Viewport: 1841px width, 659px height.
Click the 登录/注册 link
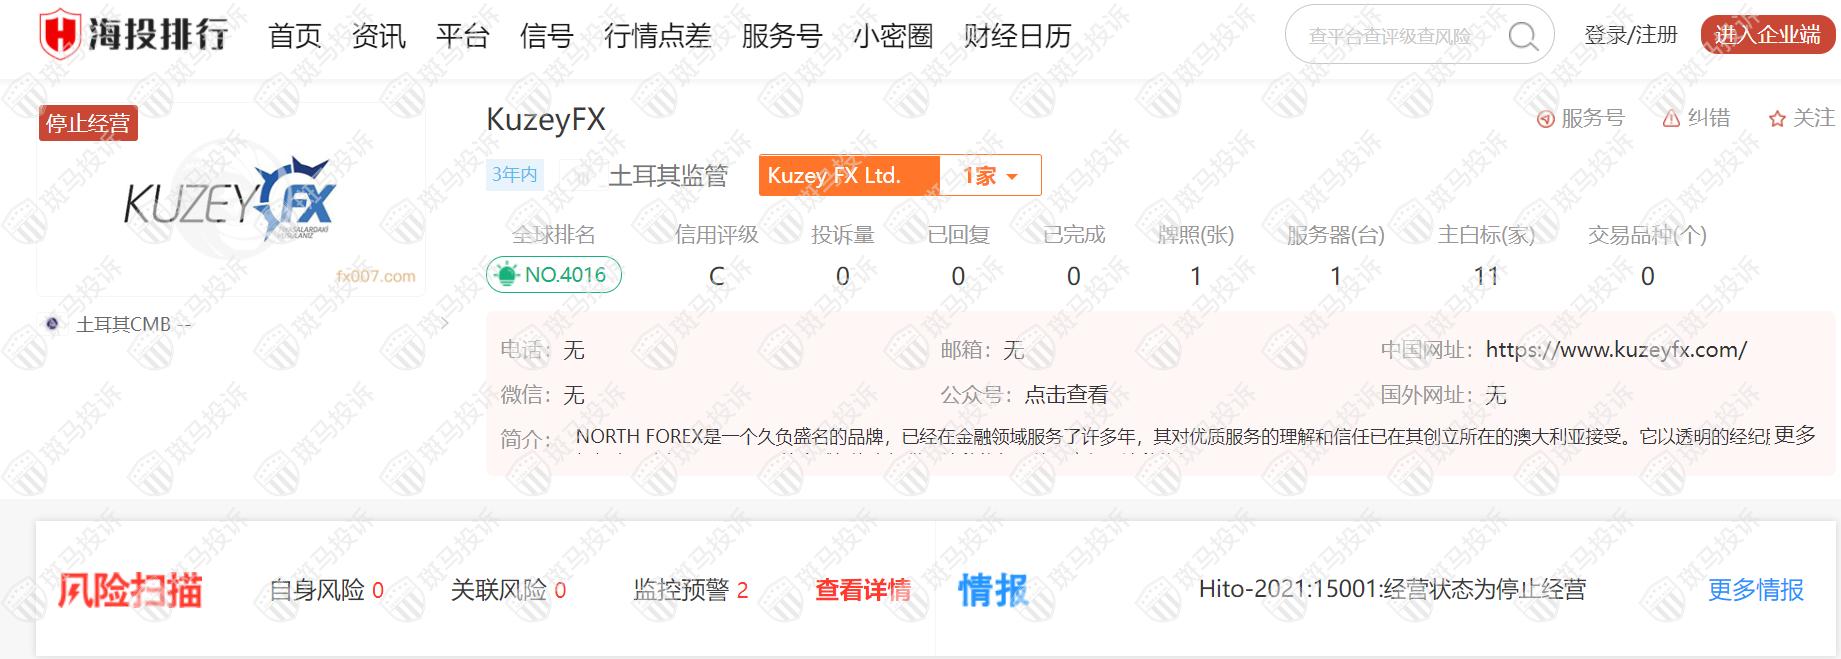(x=1630, y=35)
